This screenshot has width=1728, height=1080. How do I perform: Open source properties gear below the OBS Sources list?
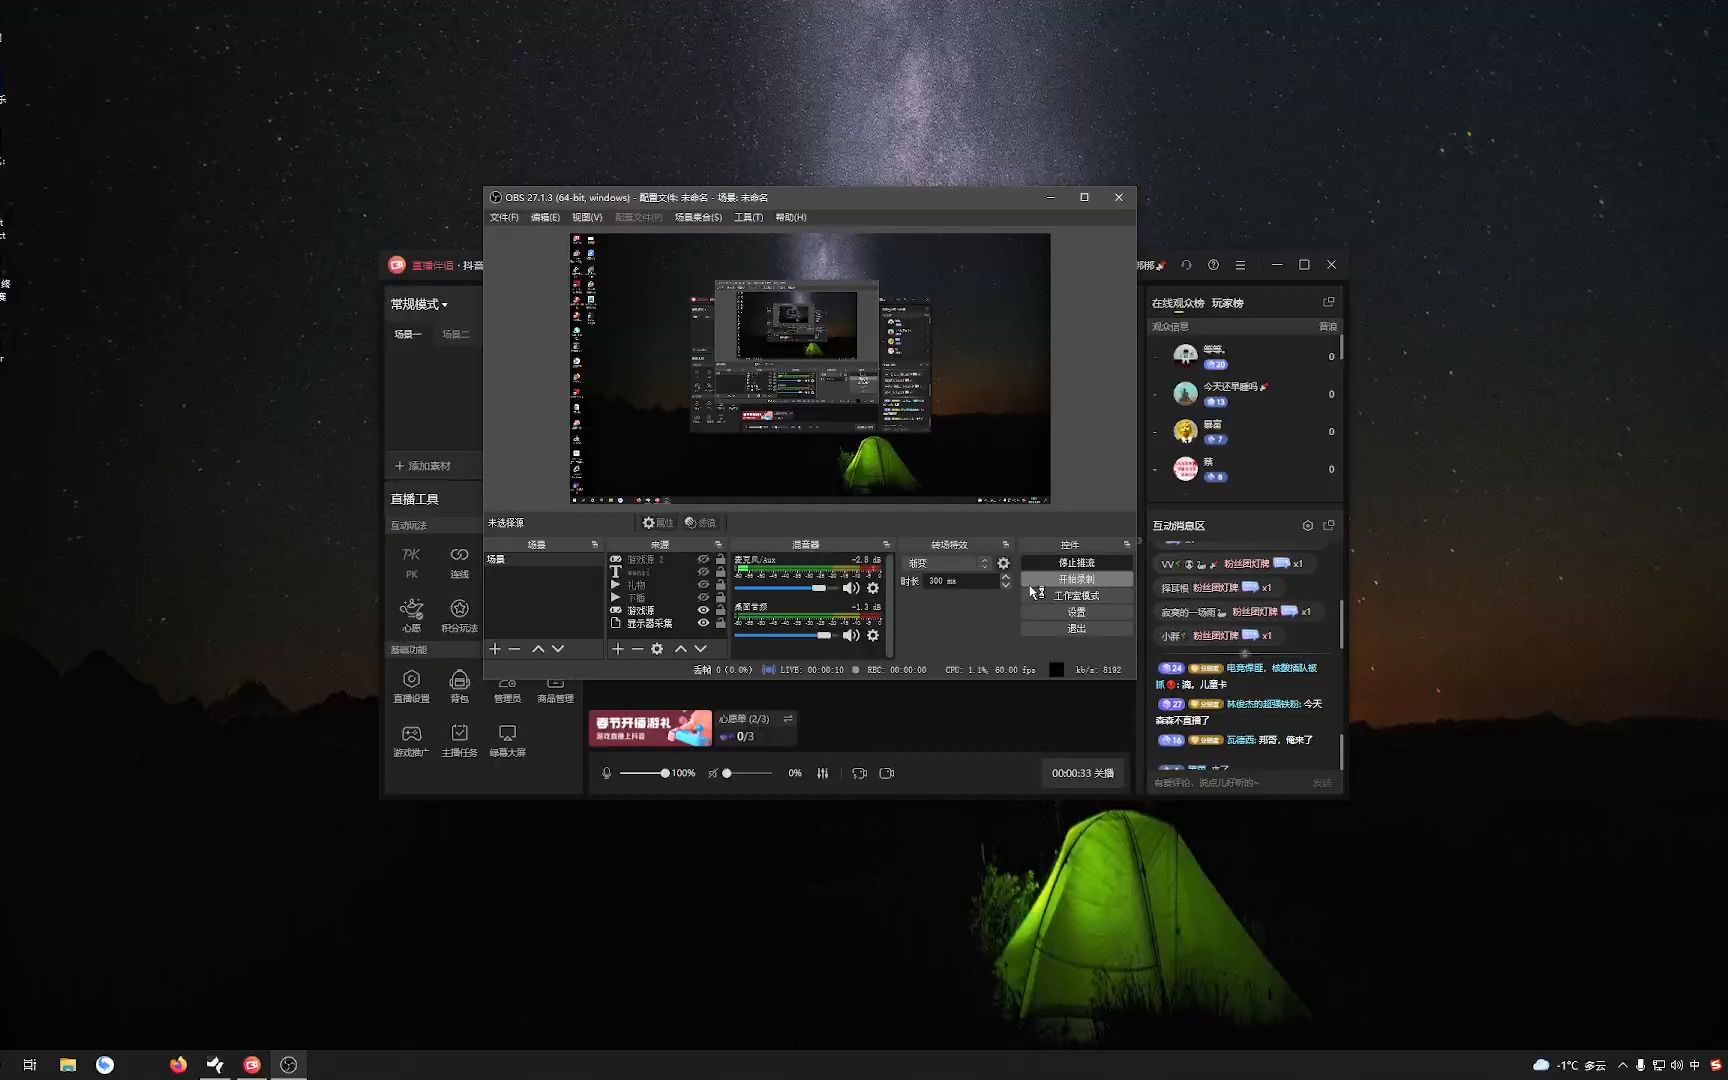(657, 649)
